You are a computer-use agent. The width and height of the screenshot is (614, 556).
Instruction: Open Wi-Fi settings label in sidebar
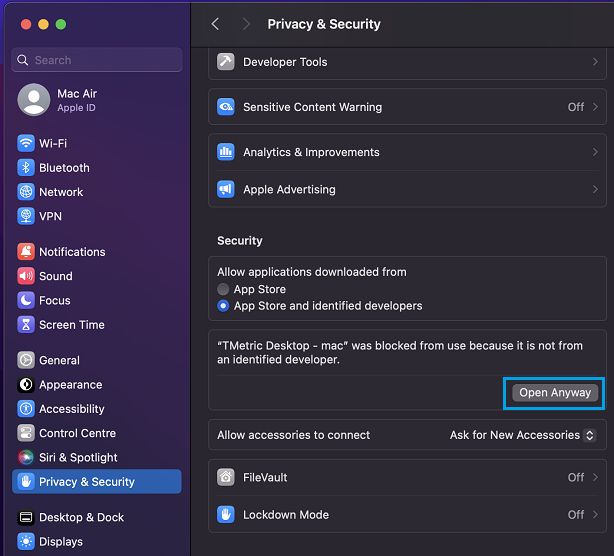[53, 143]
